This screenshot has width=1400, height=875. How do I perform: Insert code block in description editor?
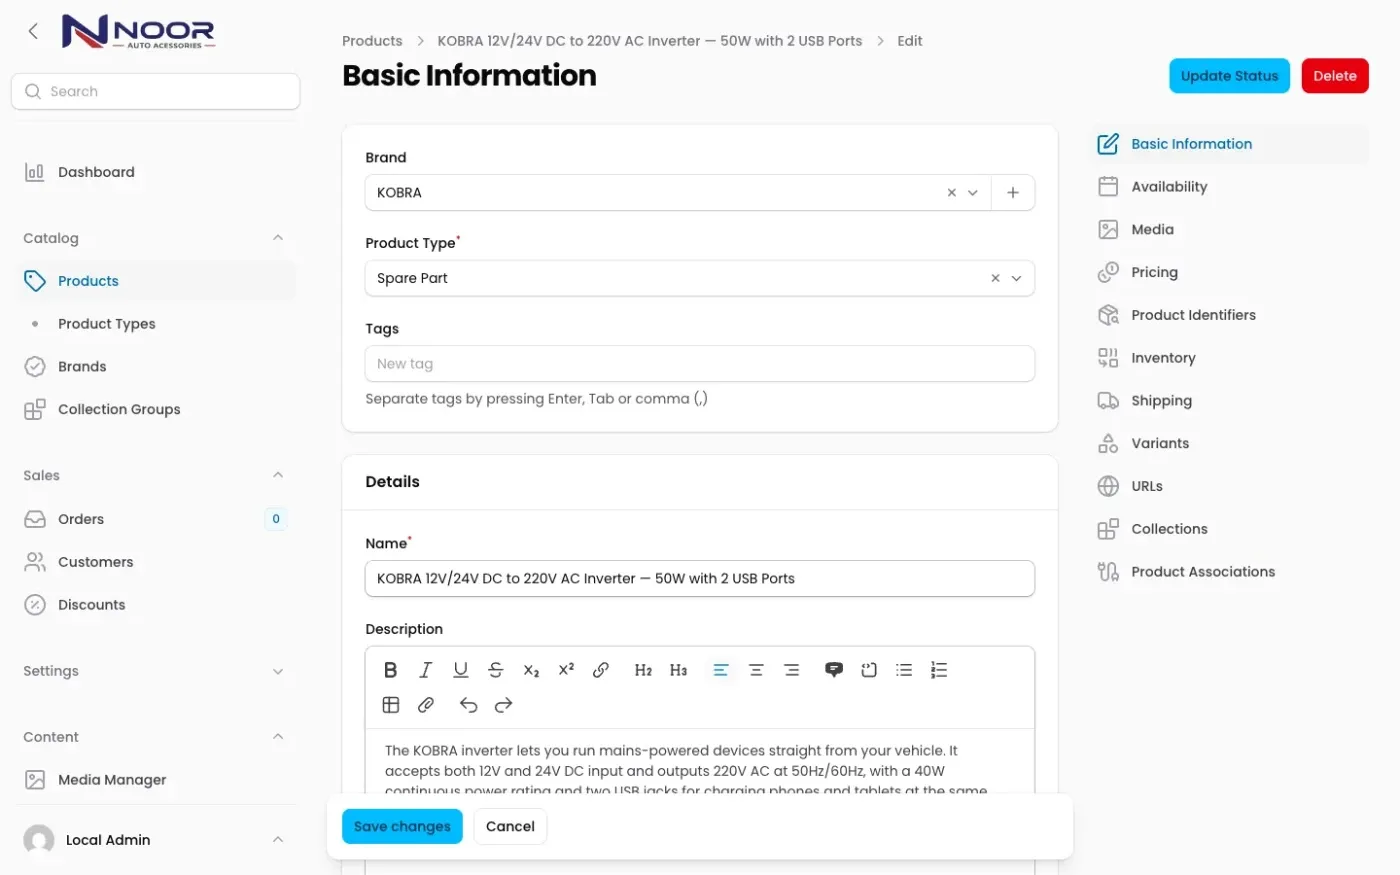click(x=869, y=670)
